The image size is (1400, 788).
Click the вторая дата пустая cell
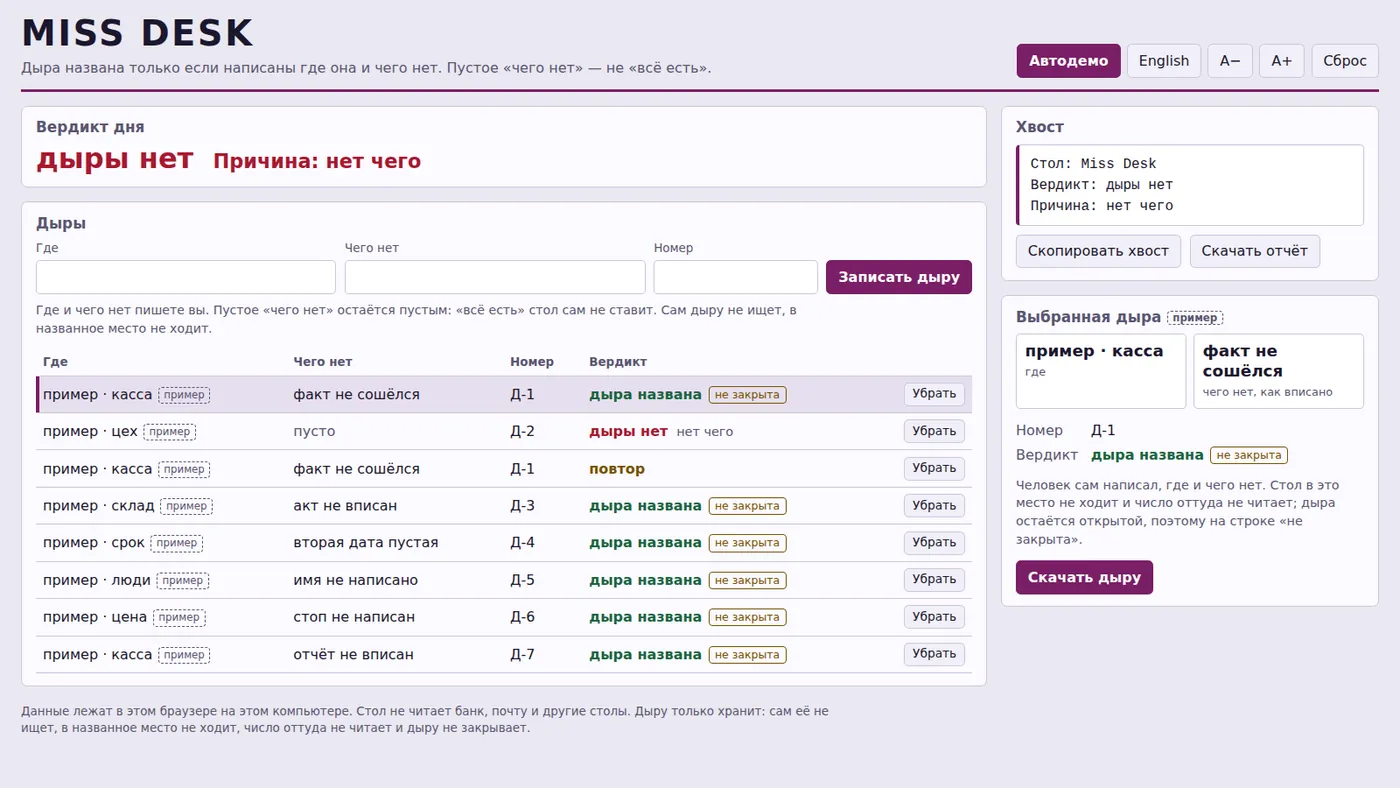366,543
